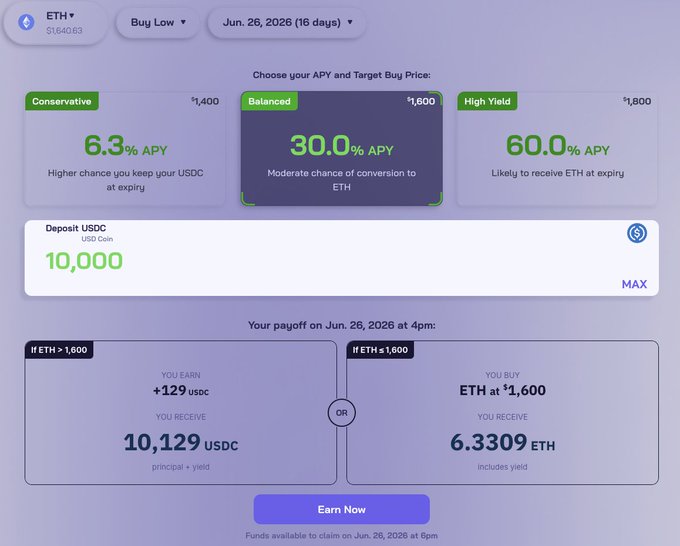Viewport: 680px width, 546px height.
Task: Click the USDC coin icon in deposit box
Action: pos(637,233)
